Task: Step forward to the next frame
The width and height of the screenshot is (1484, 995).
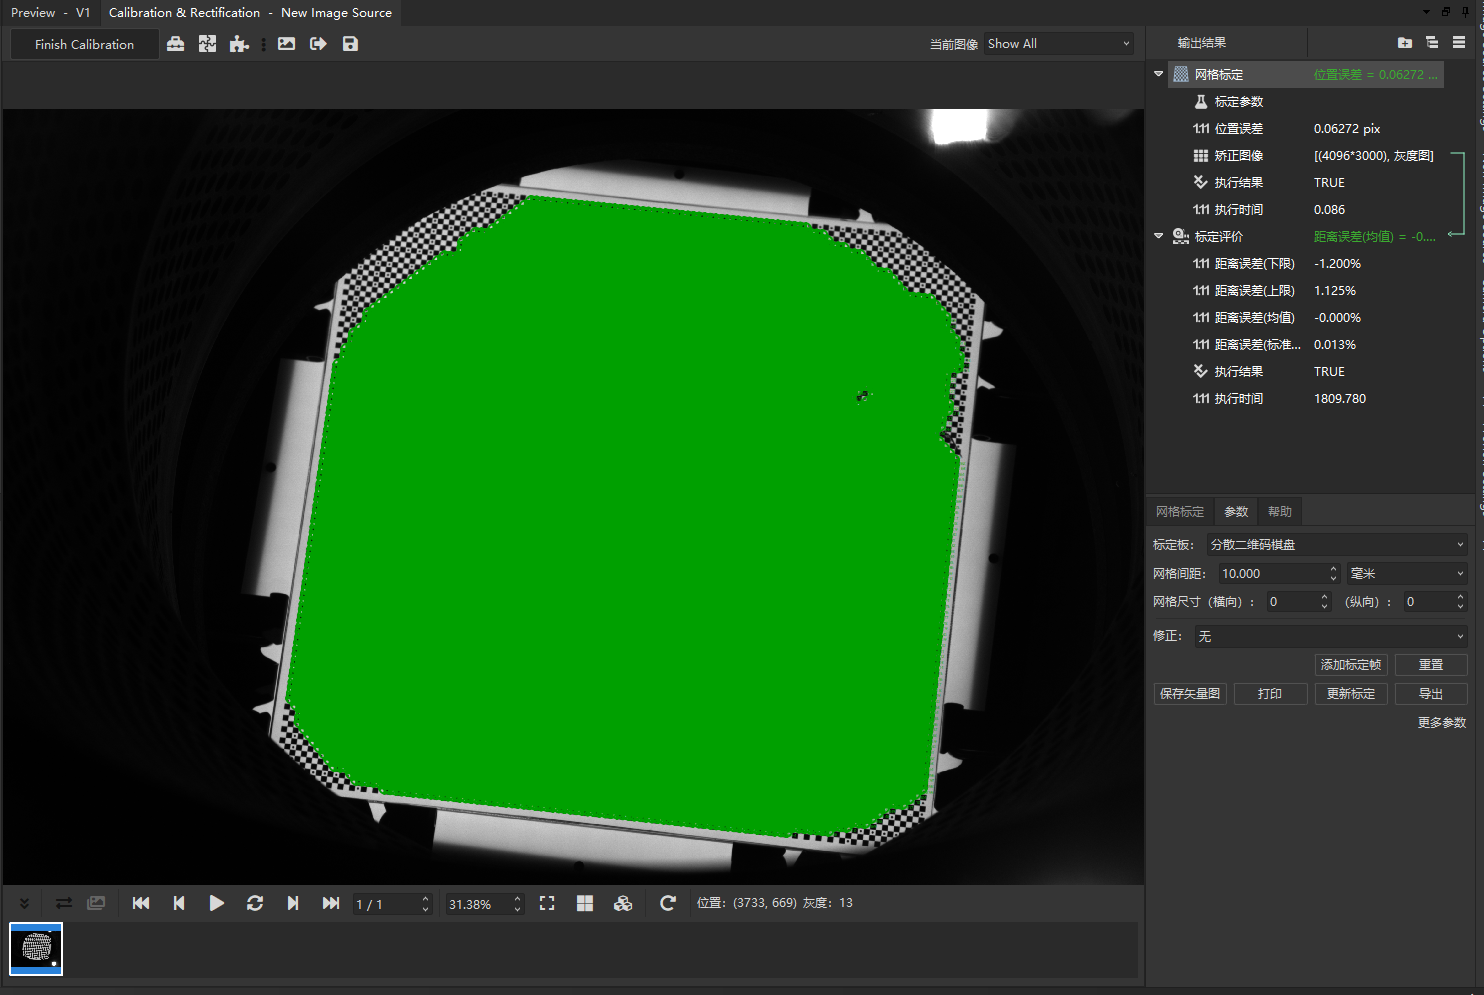Action: (293, 903)
